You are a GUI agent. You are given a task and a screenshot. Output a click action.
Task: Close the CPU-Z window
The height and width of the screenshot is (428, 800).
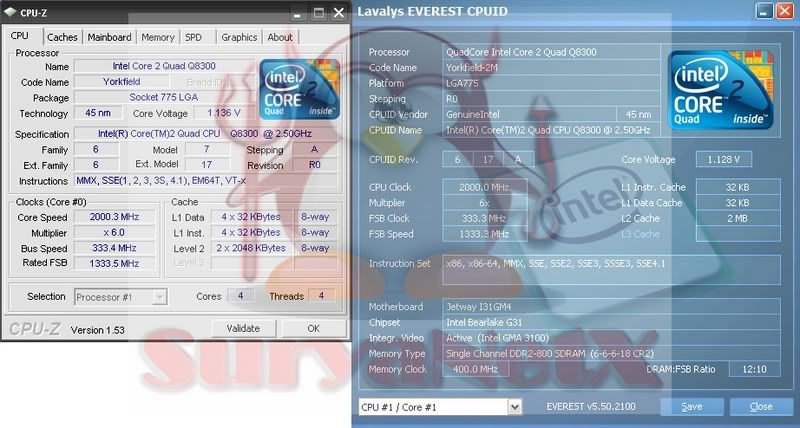tap(339, 13)
